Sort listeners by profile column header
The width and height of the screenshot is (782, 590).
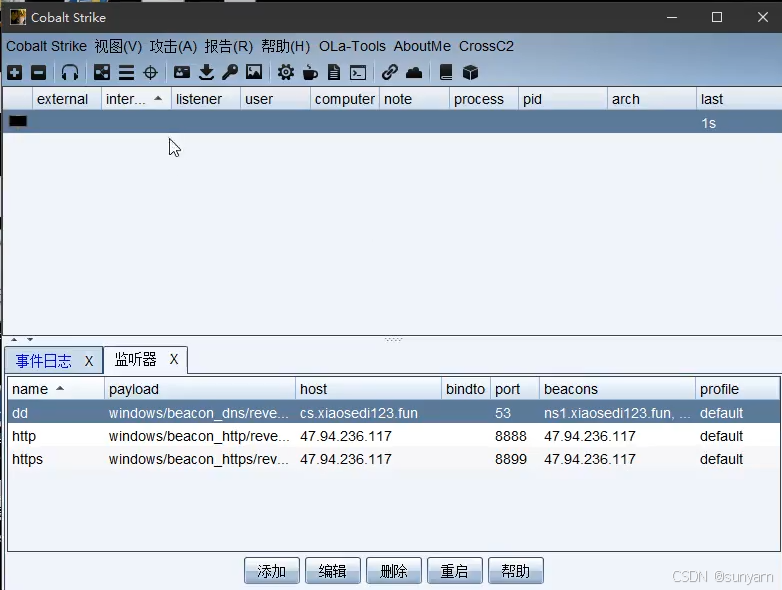click(x=738, y=389)
